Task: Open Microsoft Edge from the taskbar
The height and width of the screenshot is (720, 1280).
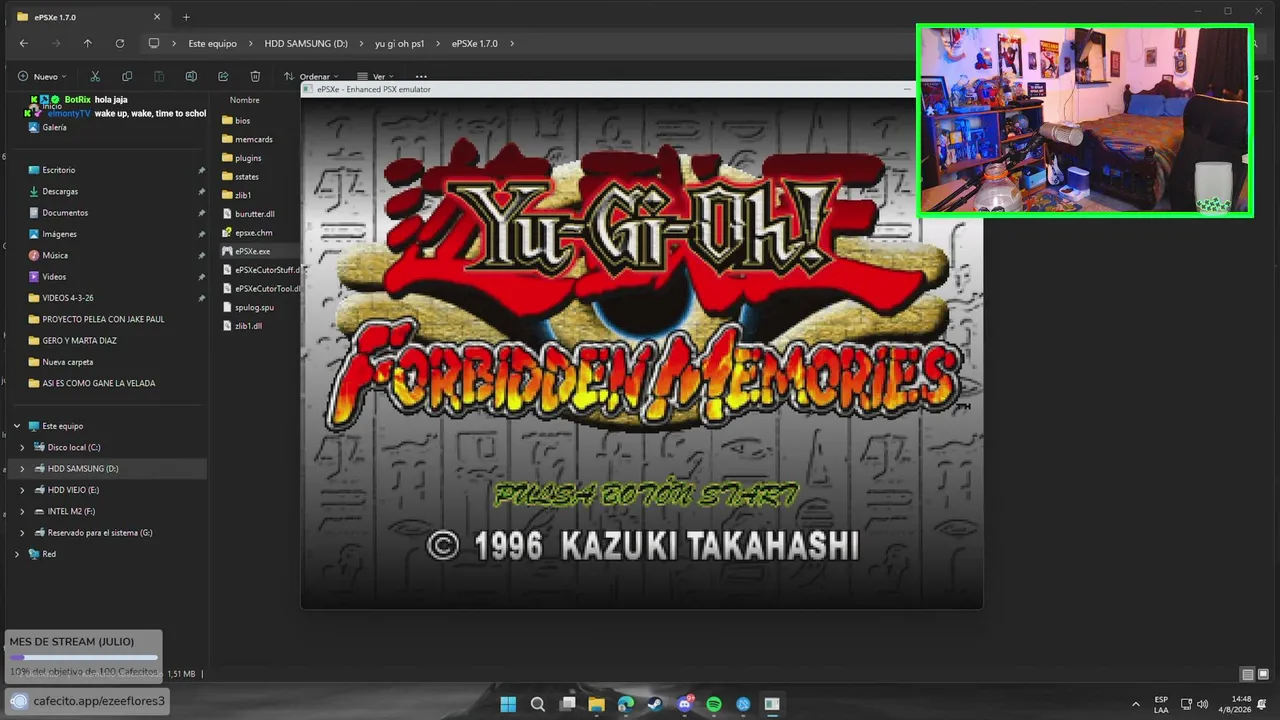Action: (x=626, y=704)
